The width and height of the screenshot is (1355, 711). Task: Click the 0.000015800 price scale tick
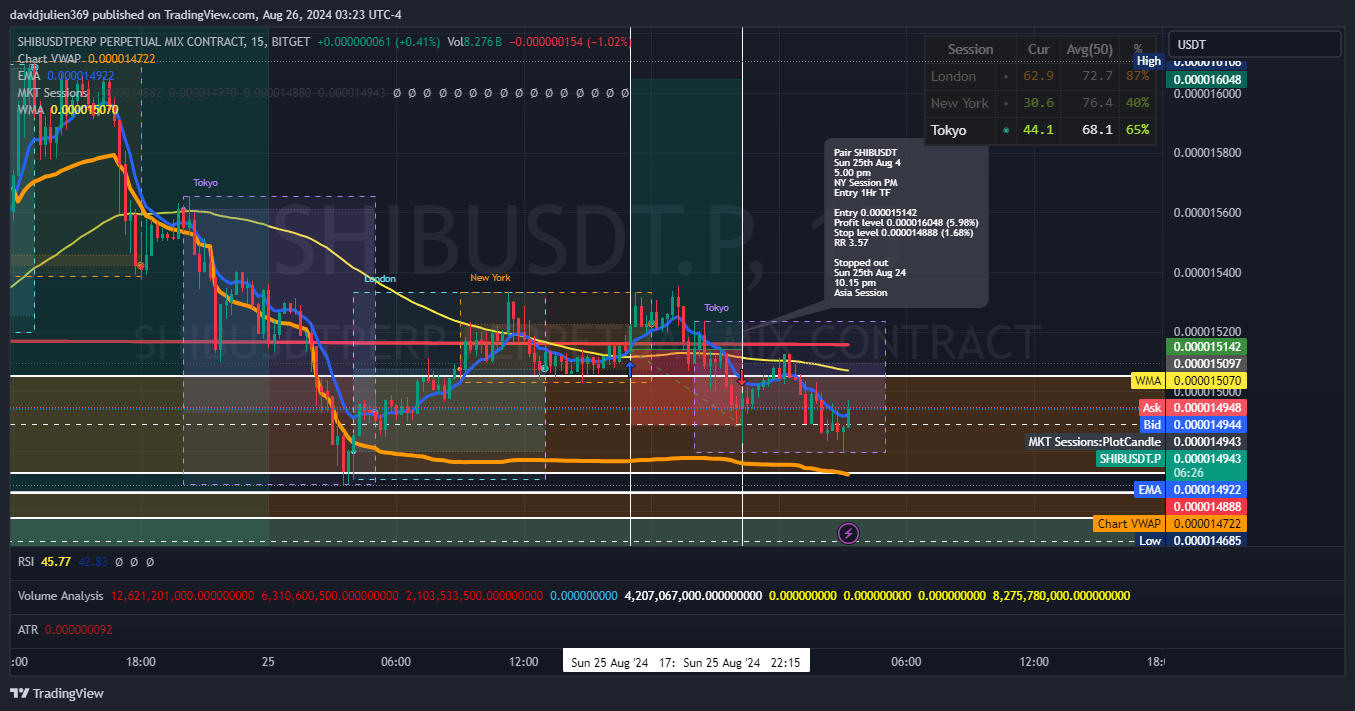pos(1207,153)
